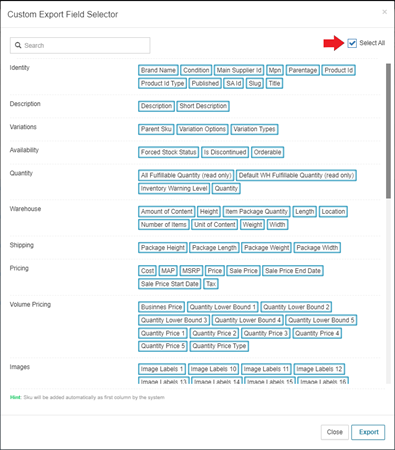Toggle the Published field tag
Image resolution: width=395 pixels, height=450 pixels.
tap(205, 83)
